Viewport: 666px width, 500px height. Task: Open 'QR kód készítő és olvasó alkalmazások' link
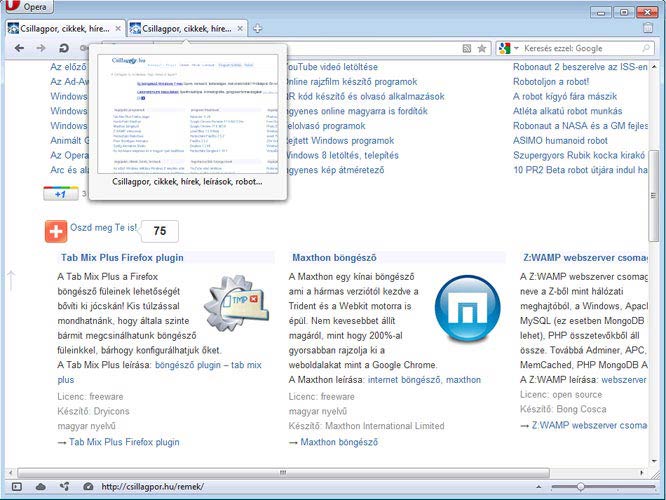pos(365,96)
